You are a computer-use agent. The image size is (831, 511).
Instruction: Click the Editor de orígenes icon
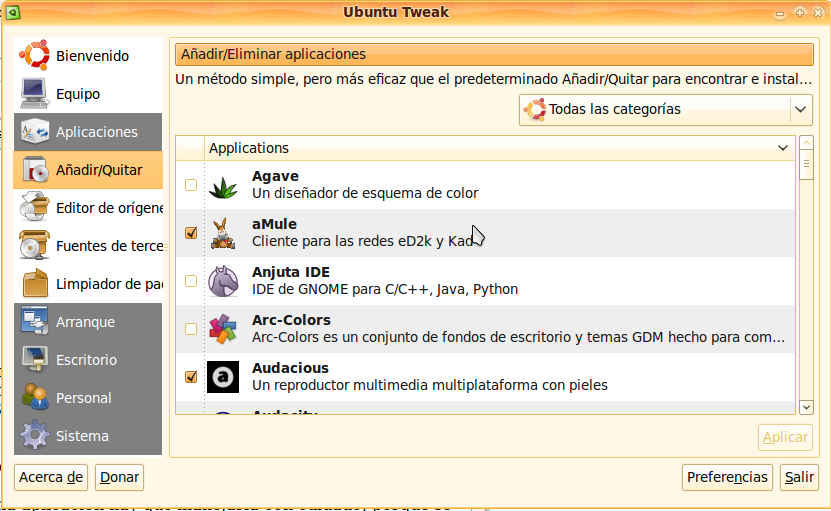click(34, 207)
